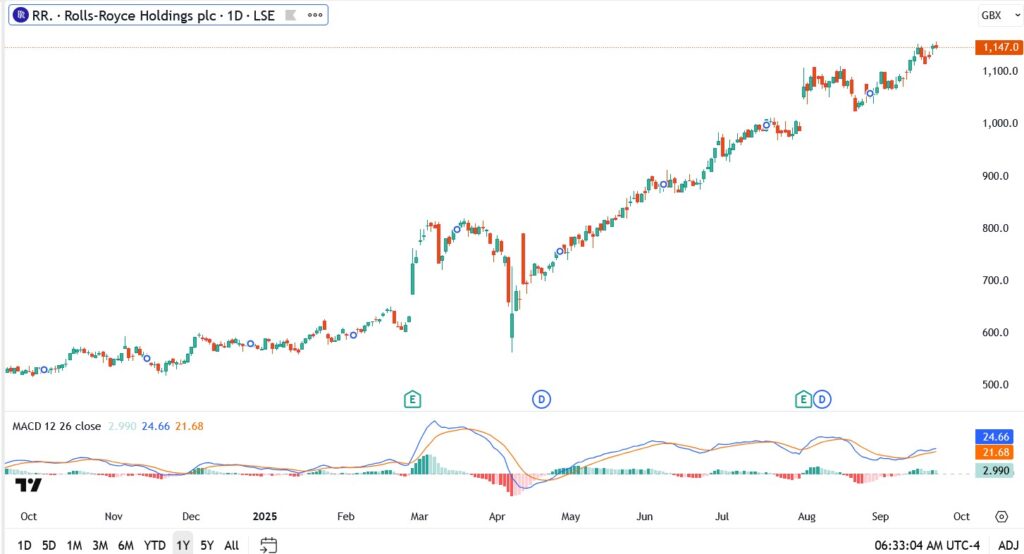This screenshot has height=554, width=1024.
Task: Select the 6M time range
Action: coord(126,545)
